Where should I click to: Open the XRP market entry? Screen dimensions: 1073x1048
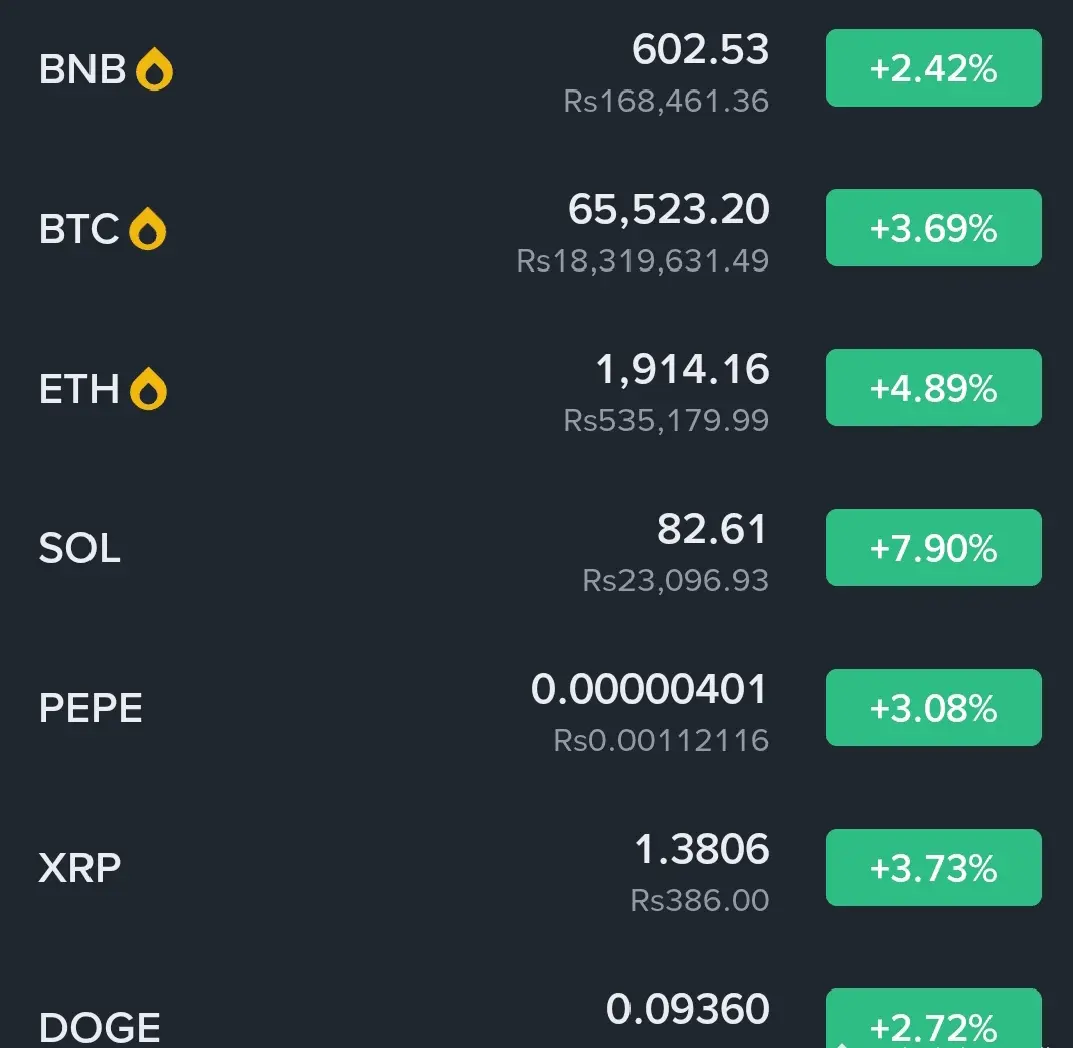click(536, 867)
